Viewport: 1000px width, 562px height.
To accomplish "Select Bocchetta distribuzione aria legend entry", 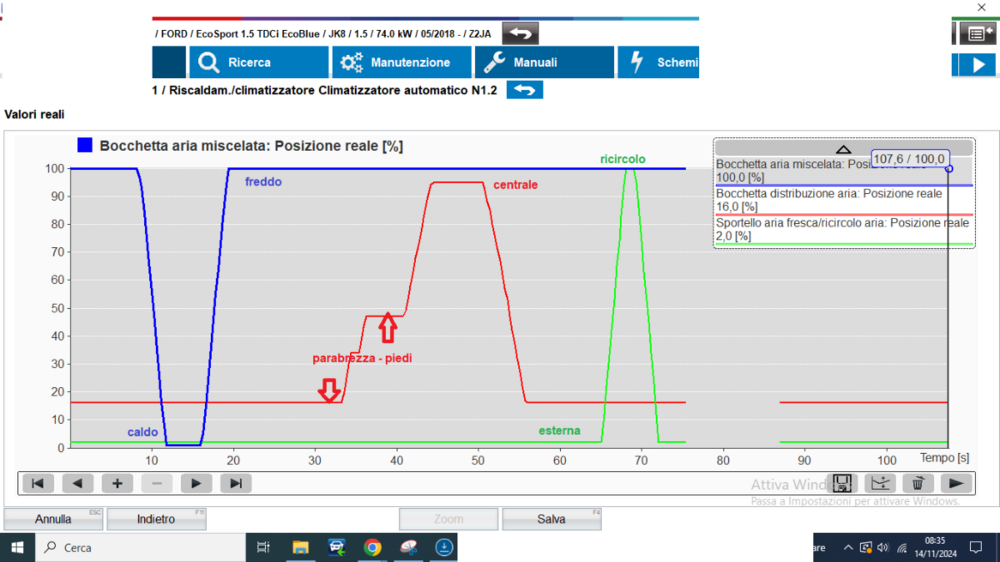I will coord(828,200).
